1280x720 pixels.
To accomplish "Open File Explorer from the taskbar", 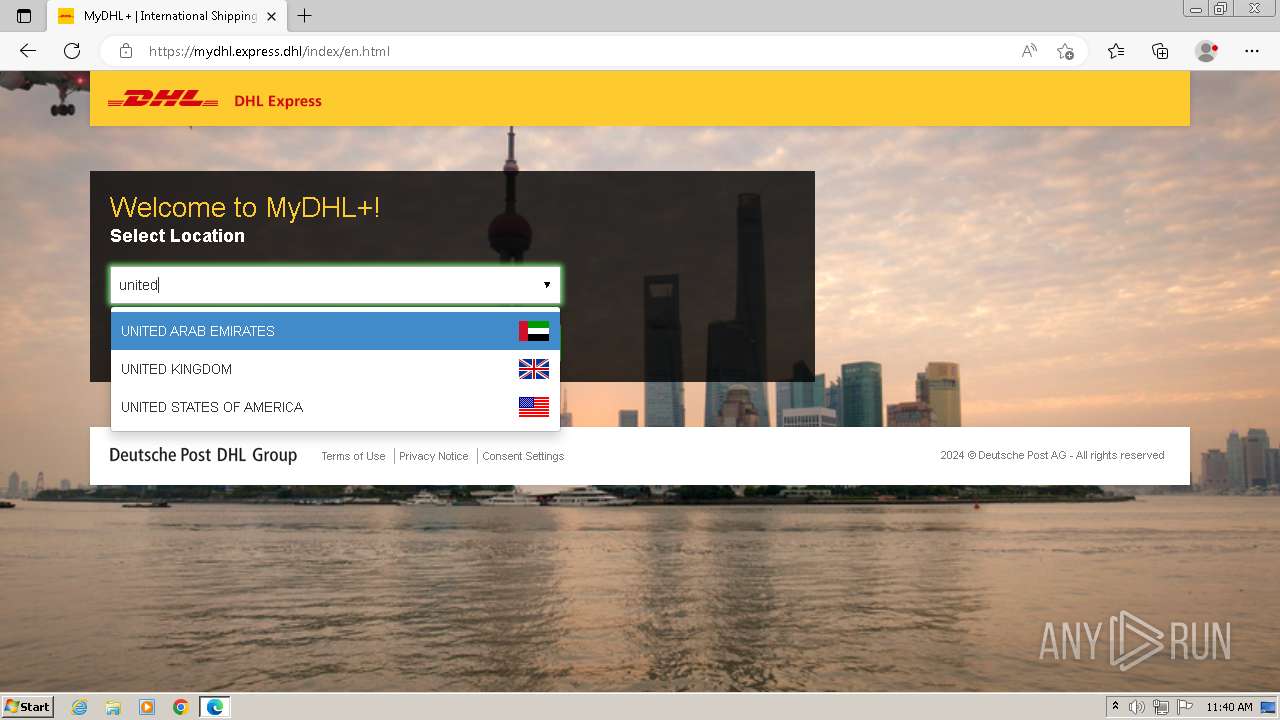I will click(113, 707).
